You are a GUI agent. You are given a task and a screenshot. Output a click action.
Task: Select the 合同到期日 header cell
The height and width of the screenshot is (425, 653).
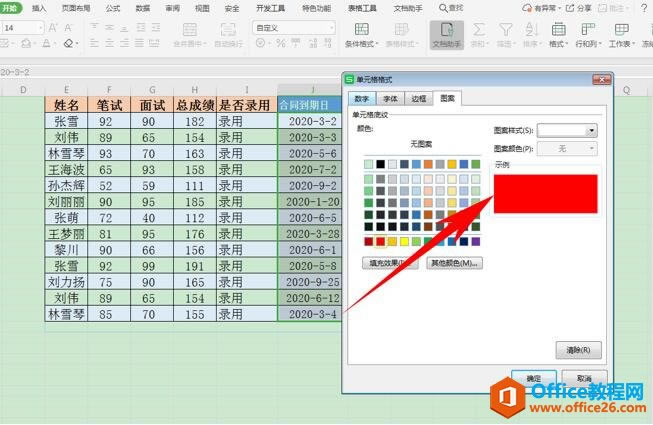(310, 105)
